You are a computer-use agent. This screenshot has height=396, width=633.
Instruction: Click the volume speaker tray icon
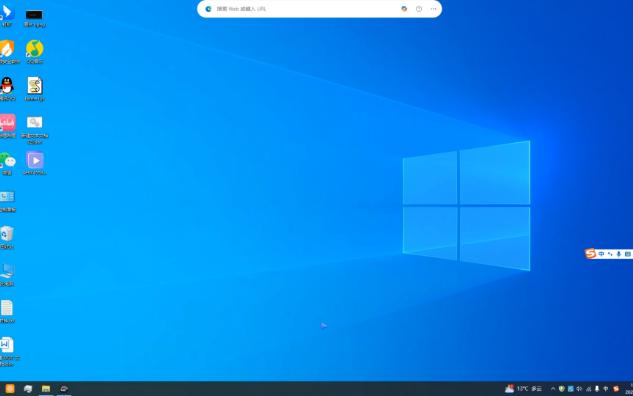coord(579,389)
